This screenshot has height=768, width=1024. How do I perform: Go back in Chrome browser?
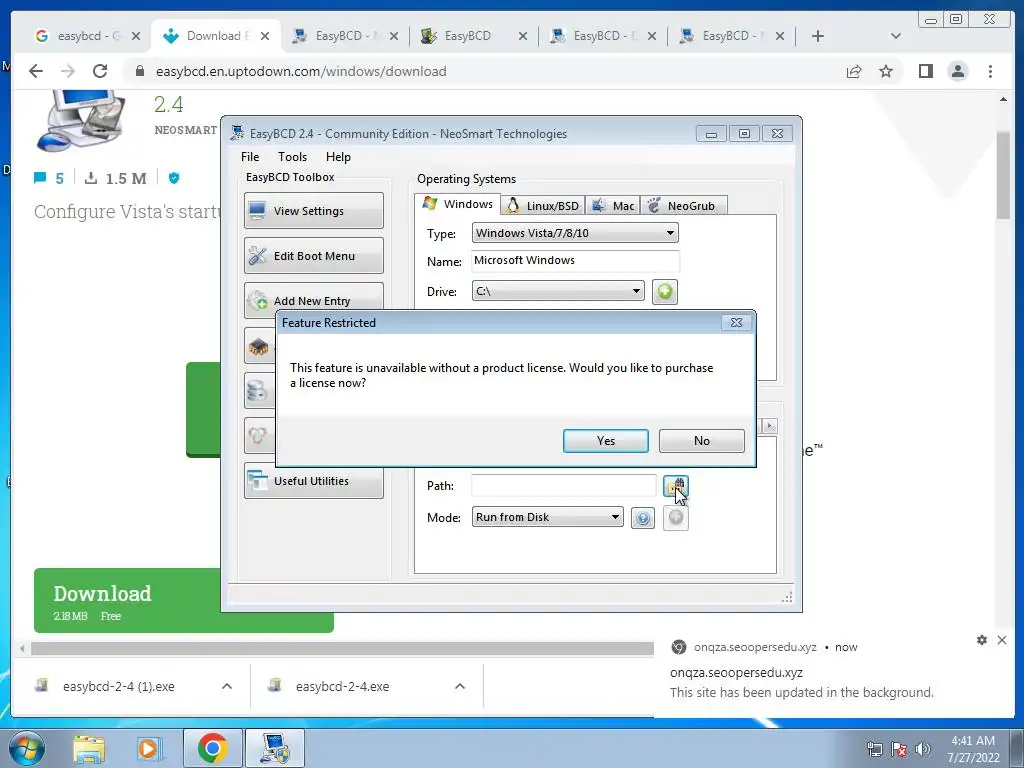tap(36, 71)
